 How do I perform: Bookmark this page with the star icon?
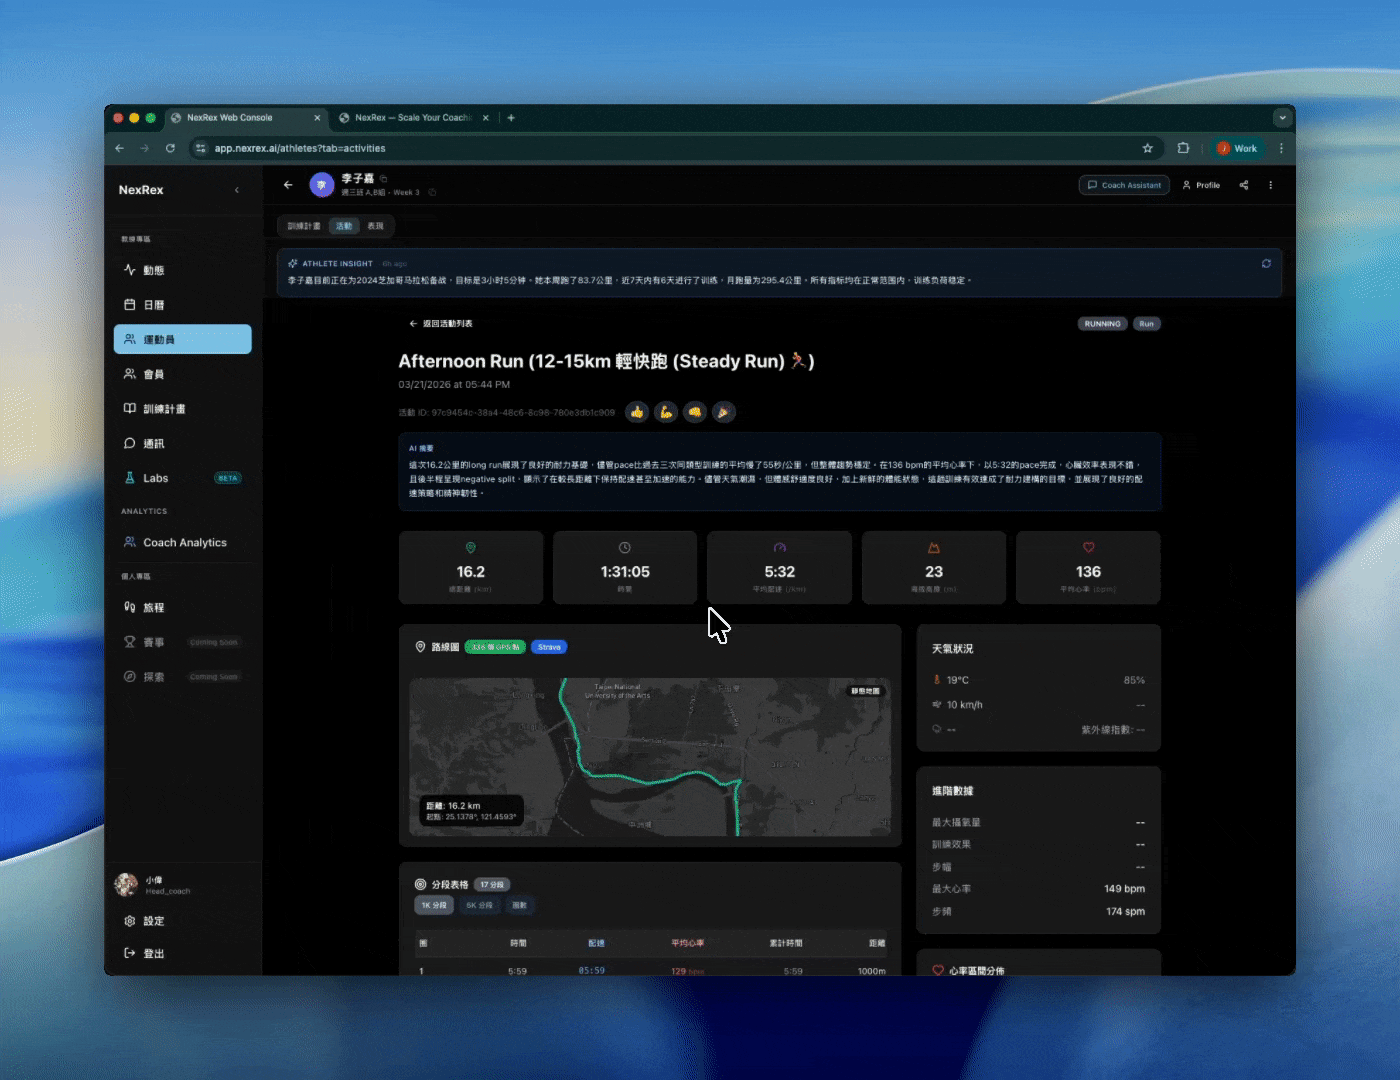point(1147,148)
